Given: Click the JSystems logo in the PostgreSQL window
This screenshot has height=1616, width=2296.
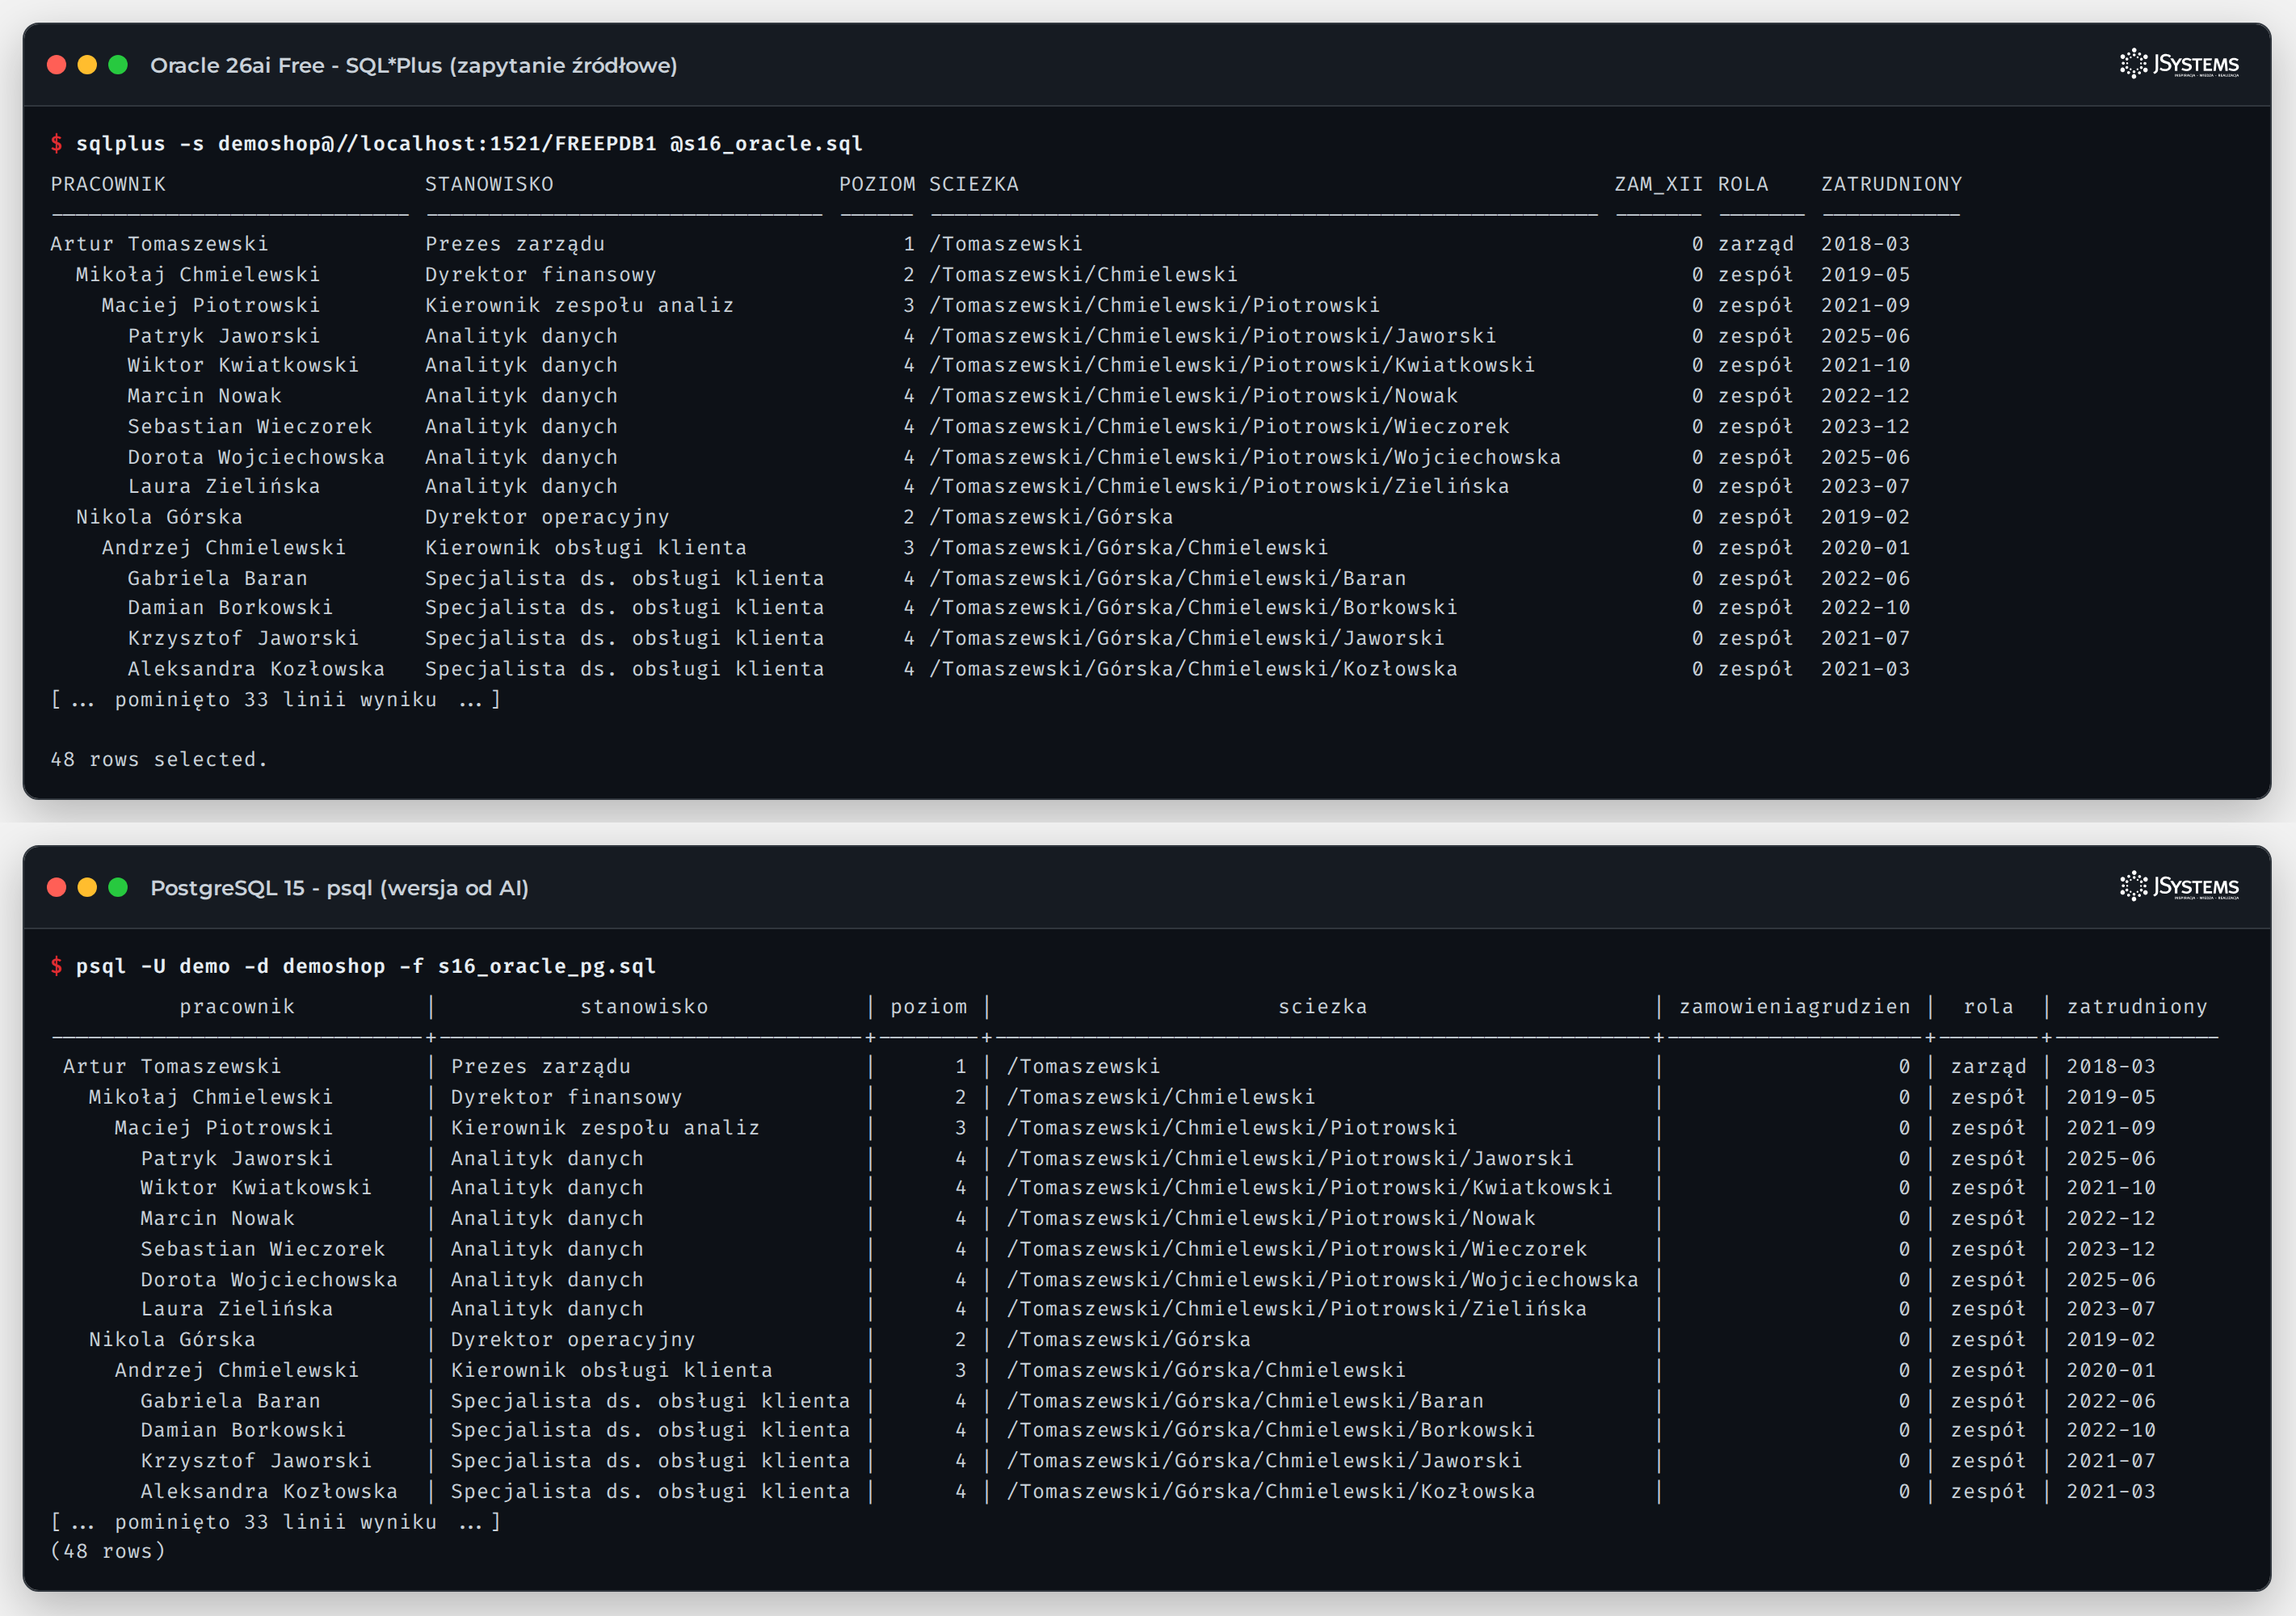Looking at the screenshot, I should [2179, 887].
